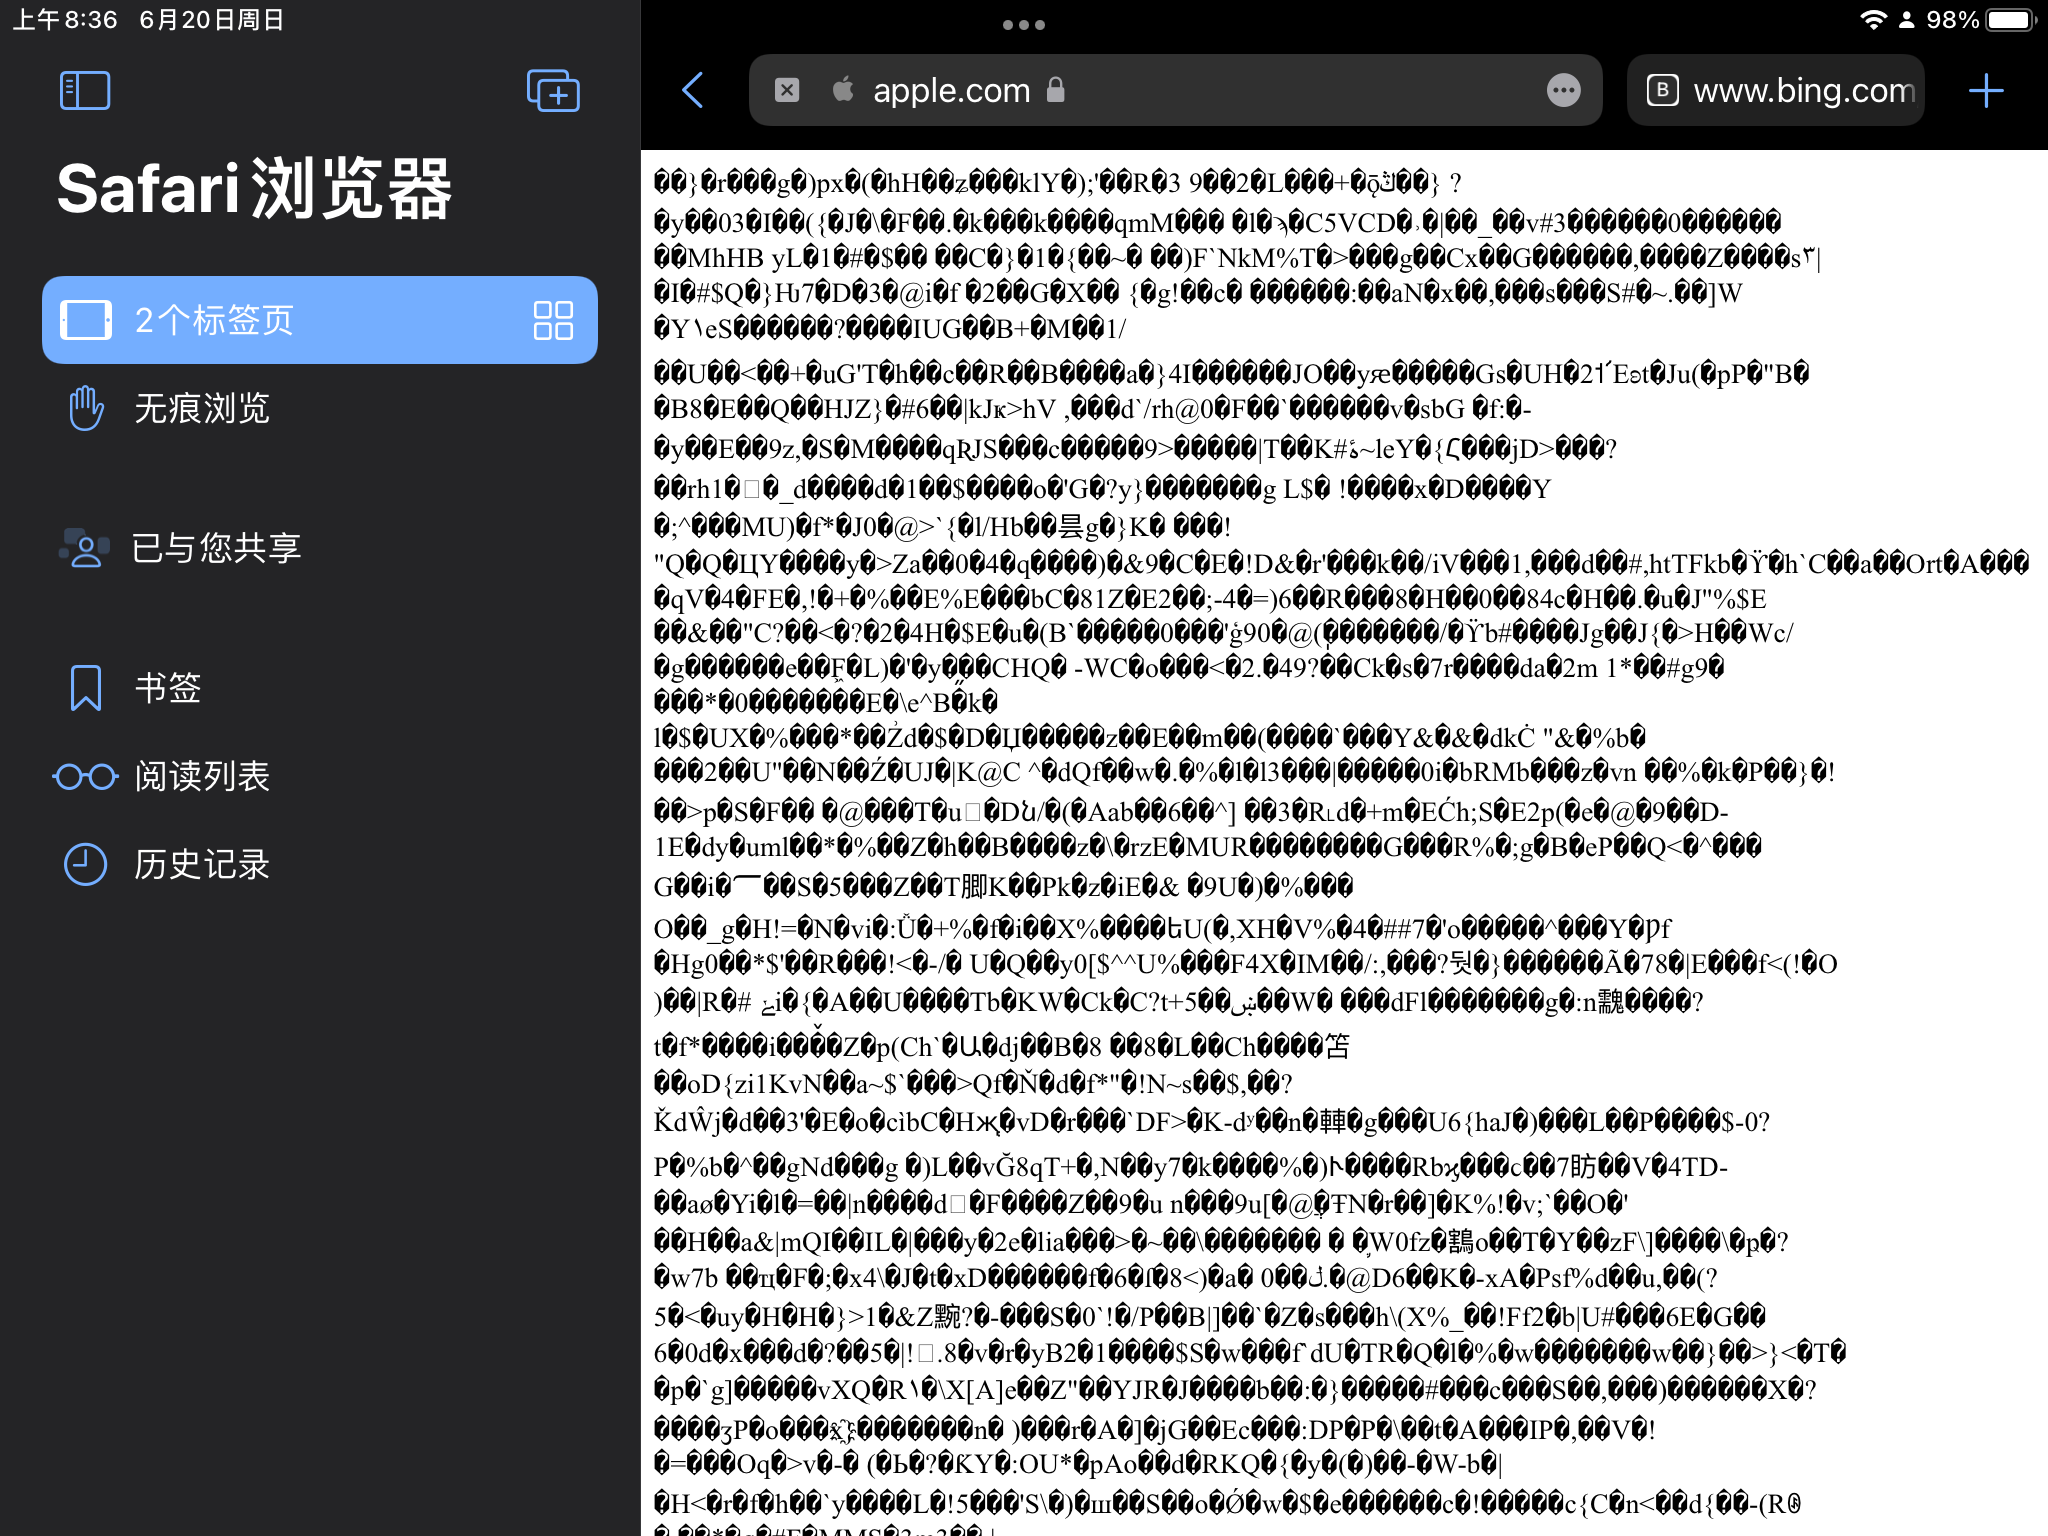Open 阅读列表 reading list

200,776
